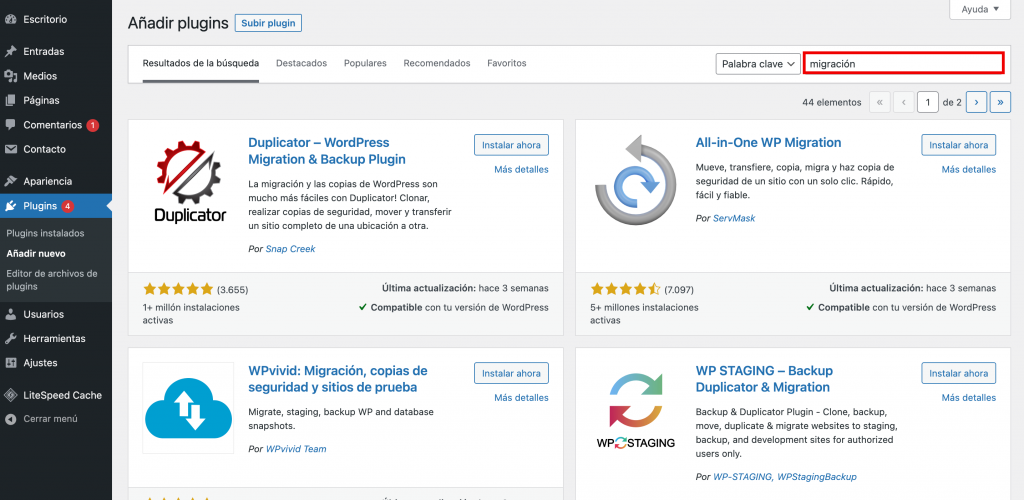1024x500 pixels.
Task: Open the Favoritos tab
Action: pyautogui.click(x=506, y=63)
